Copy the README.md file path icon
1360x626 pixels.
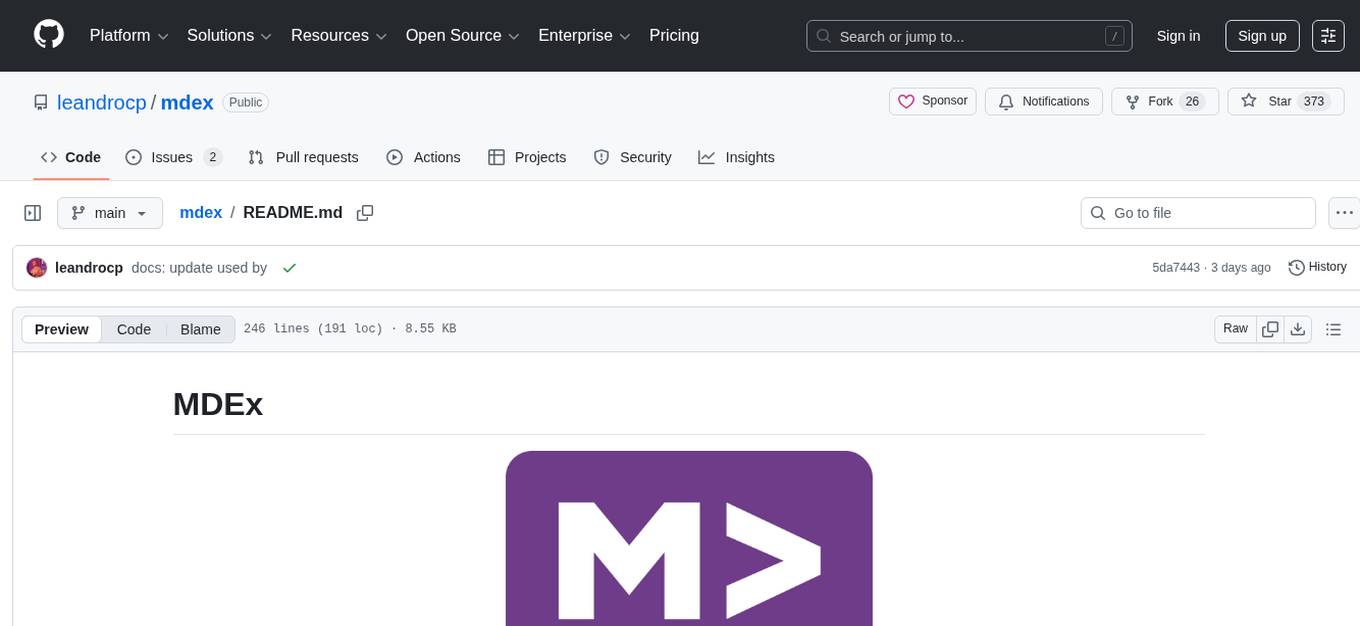point(365,212)
